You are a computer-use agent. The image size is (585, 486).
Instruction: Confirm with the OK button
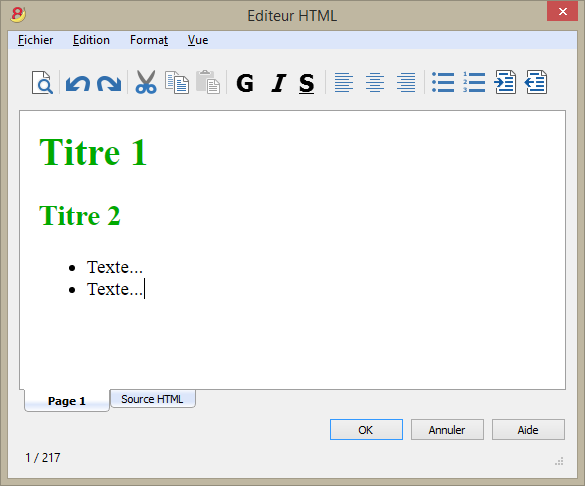[366, 430]
